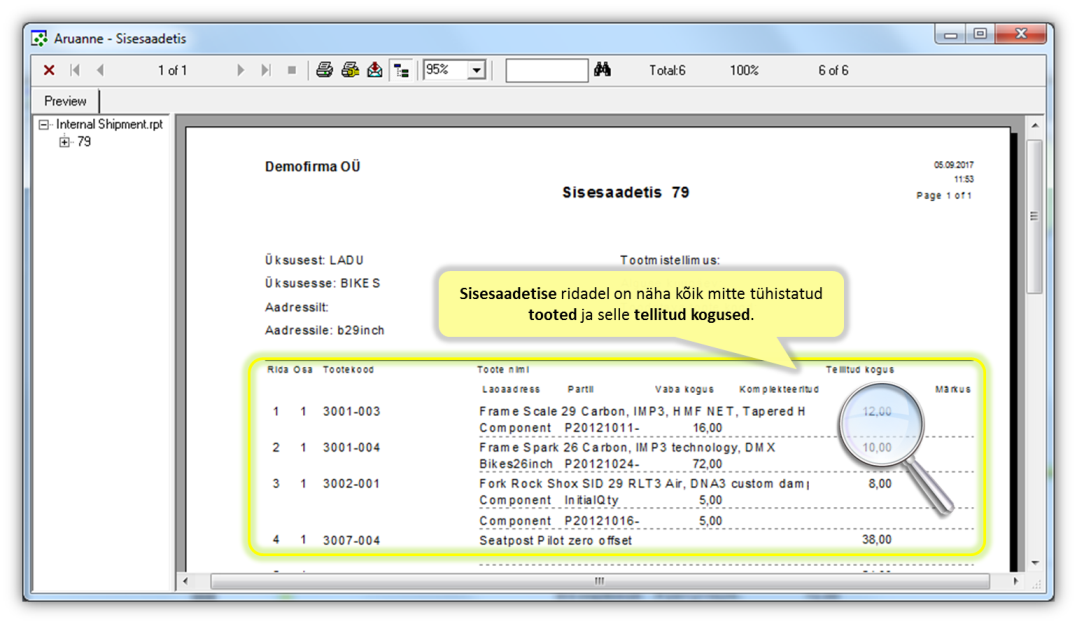This screenshot has width=1077, height=624.
Task: Select the 79 item in tree
Action: click(84, 142)
